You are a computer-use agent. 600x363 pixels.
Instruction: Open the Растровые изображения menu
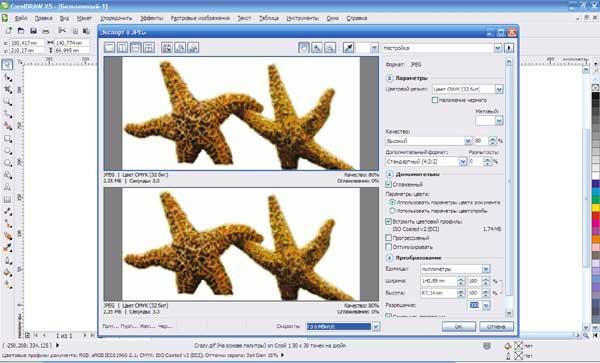[200, 18]
